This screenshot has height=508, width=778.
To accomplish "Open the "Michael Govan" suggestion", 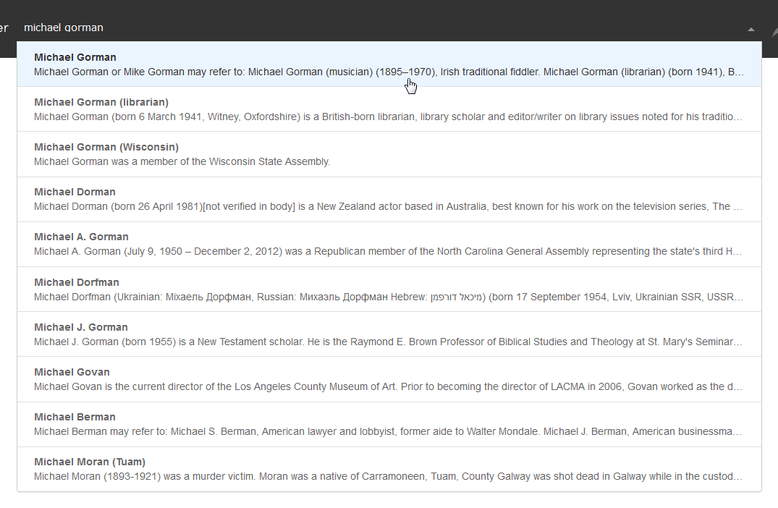I will [x=389, y=379].
